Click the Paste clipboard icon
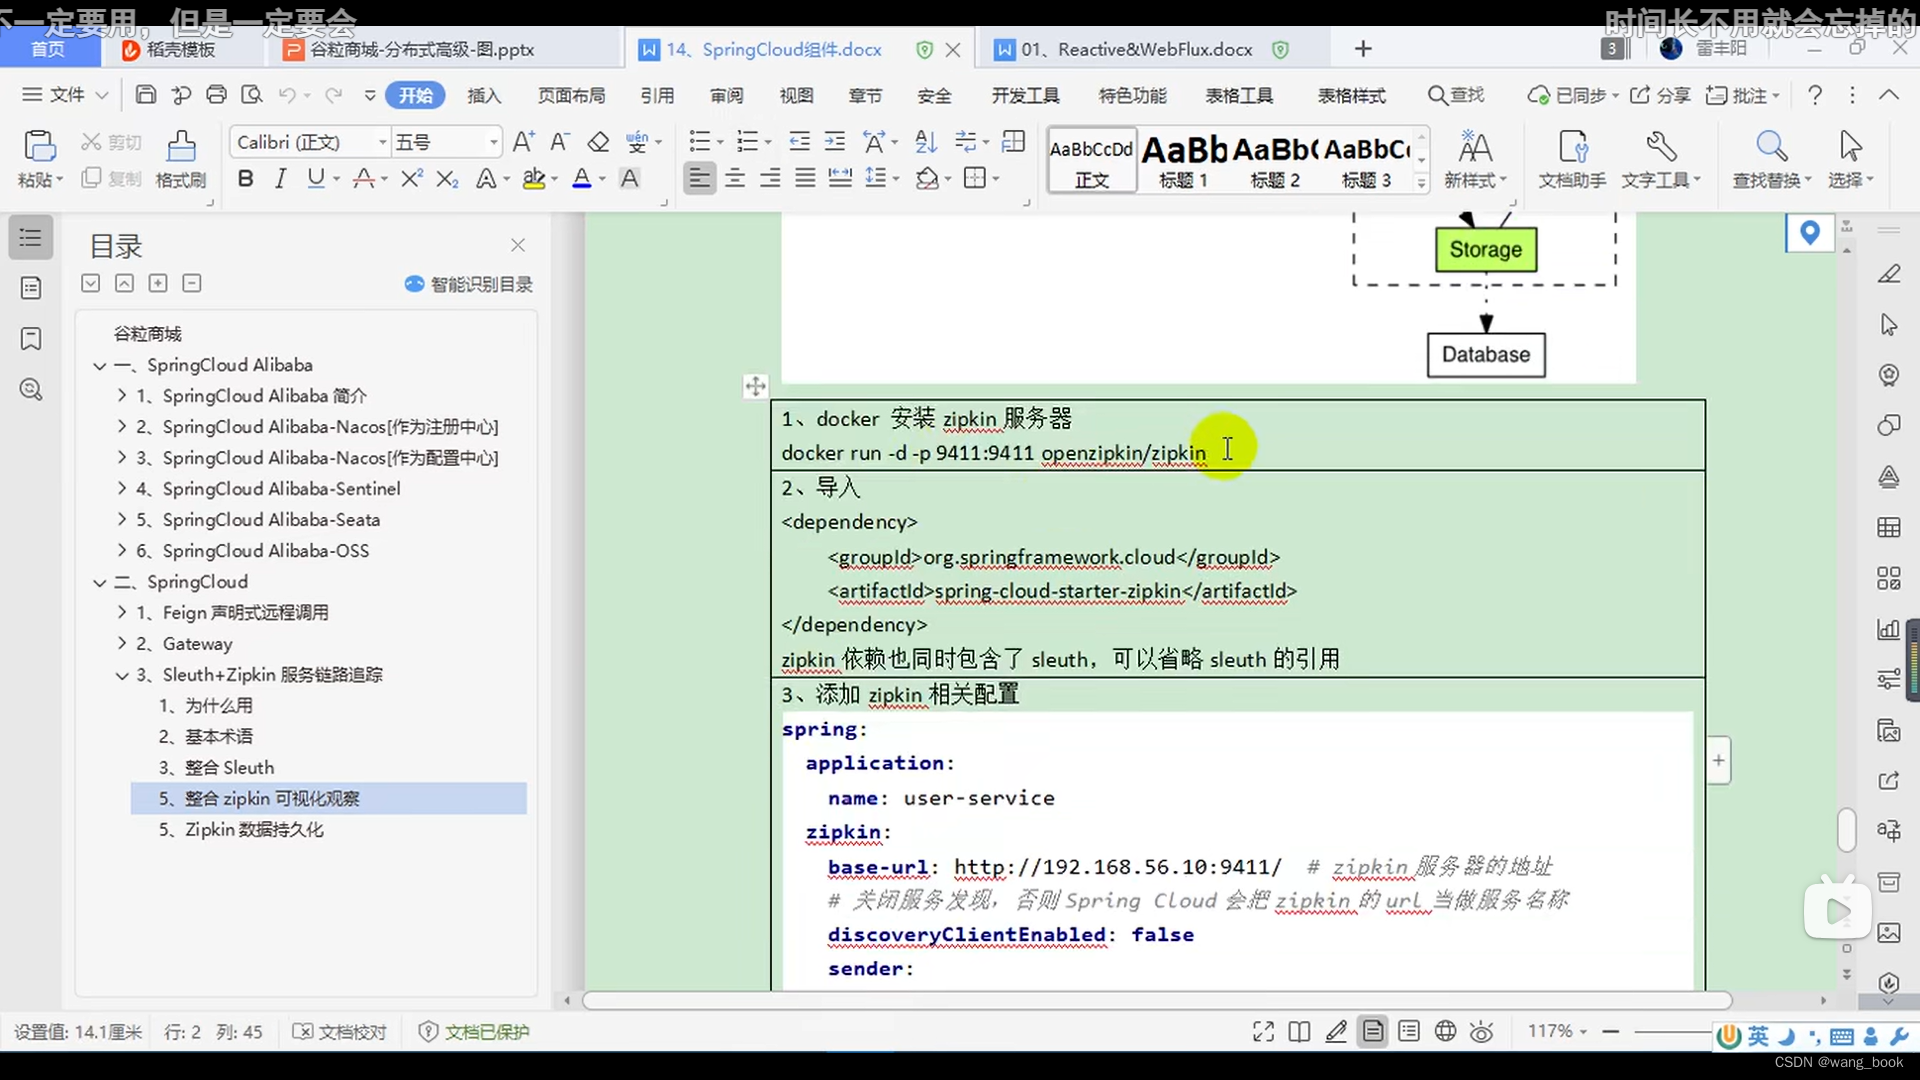Screen dimensions: 1920x1080 coord(39,146)
